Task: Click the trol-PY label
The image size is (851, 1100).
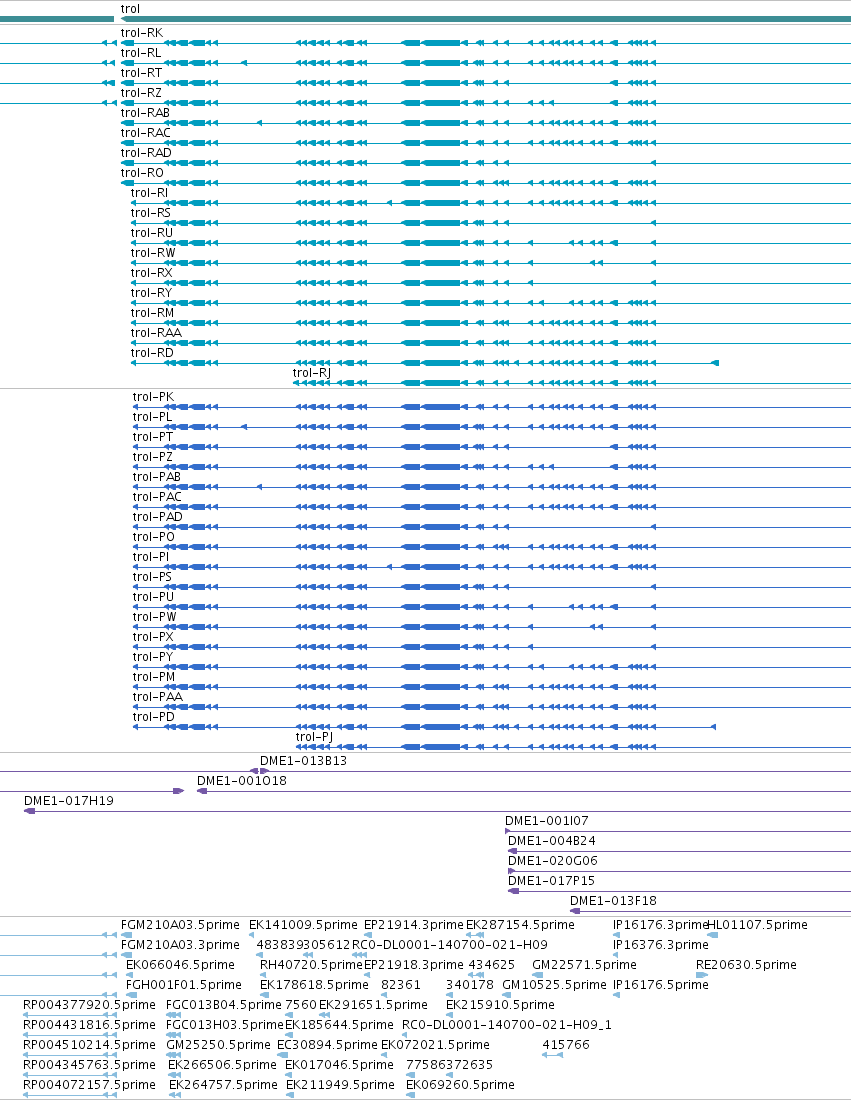Action: [x=153, y=657]
